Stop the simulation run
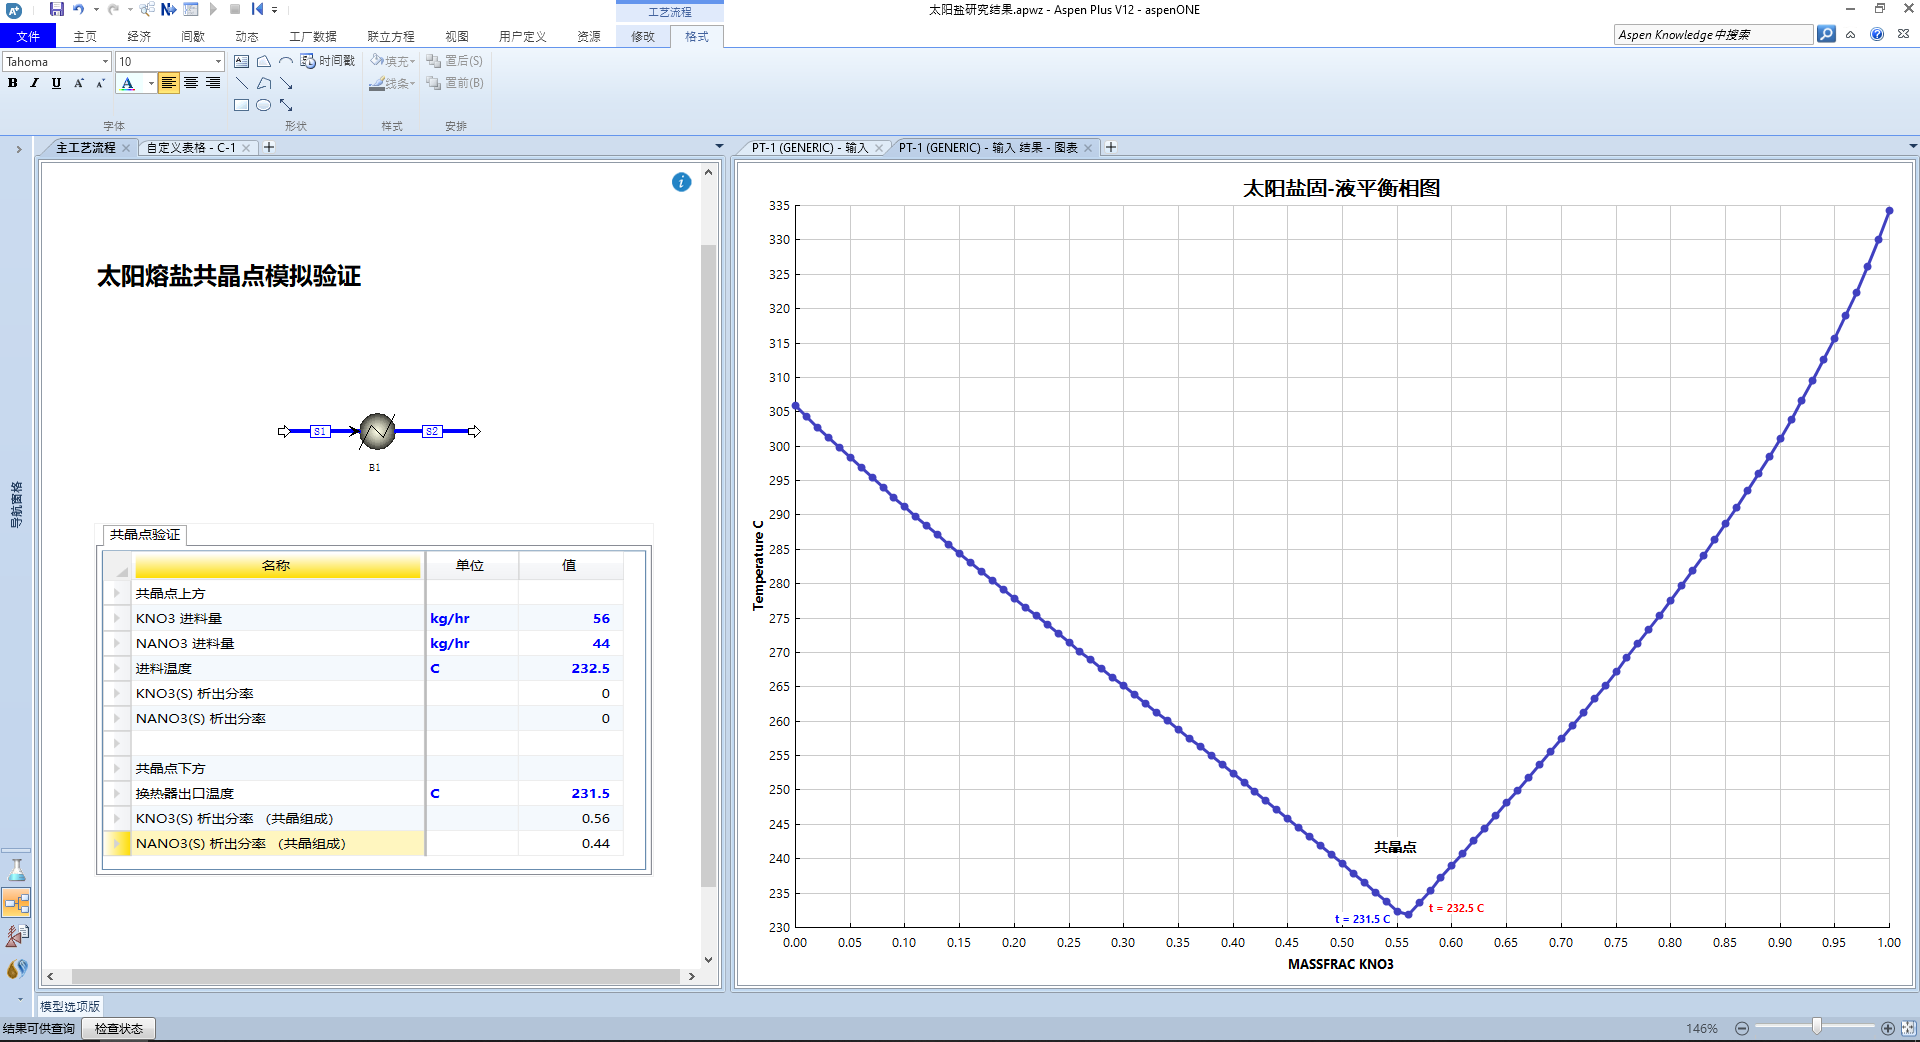 click(x=235, y=9)
